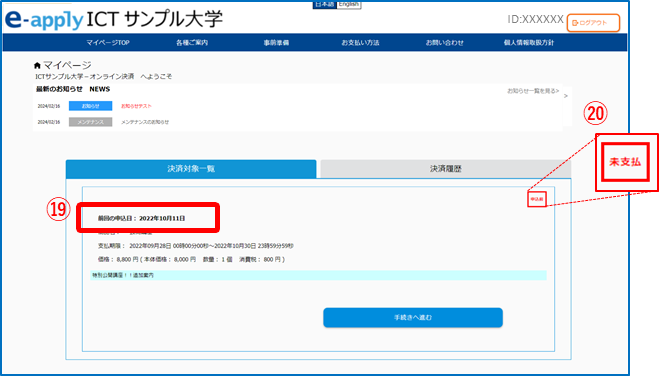Select the 決済対象一覧 tab
Screen dimensions: 659x376
pos(191,169)
